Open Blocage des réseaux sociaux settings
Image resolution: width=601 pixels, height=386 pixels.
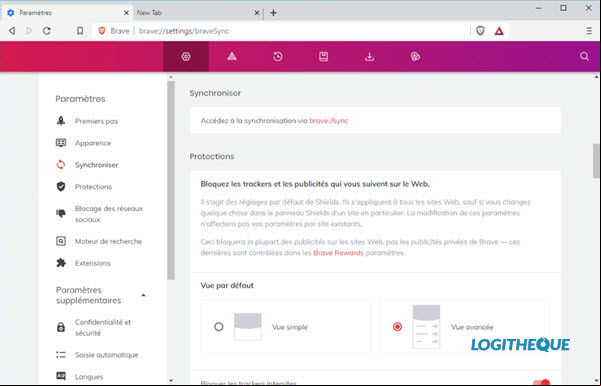[x=109, y=214]
